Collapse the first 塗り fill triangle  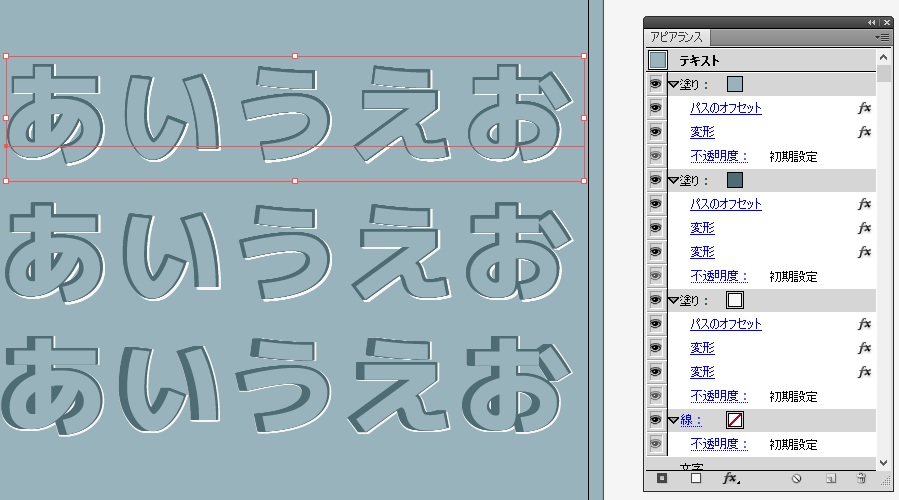[x=673, y=84]
